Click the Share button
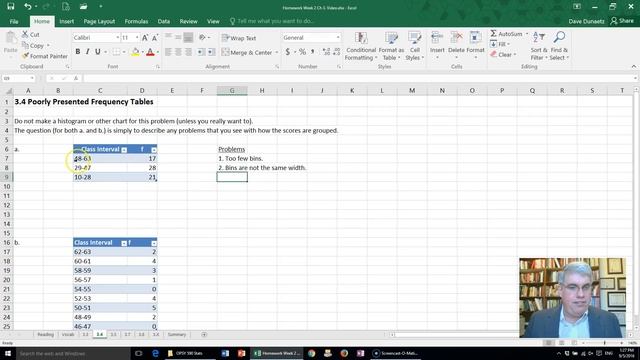640x360 pixels. click(x=622, y=21)
